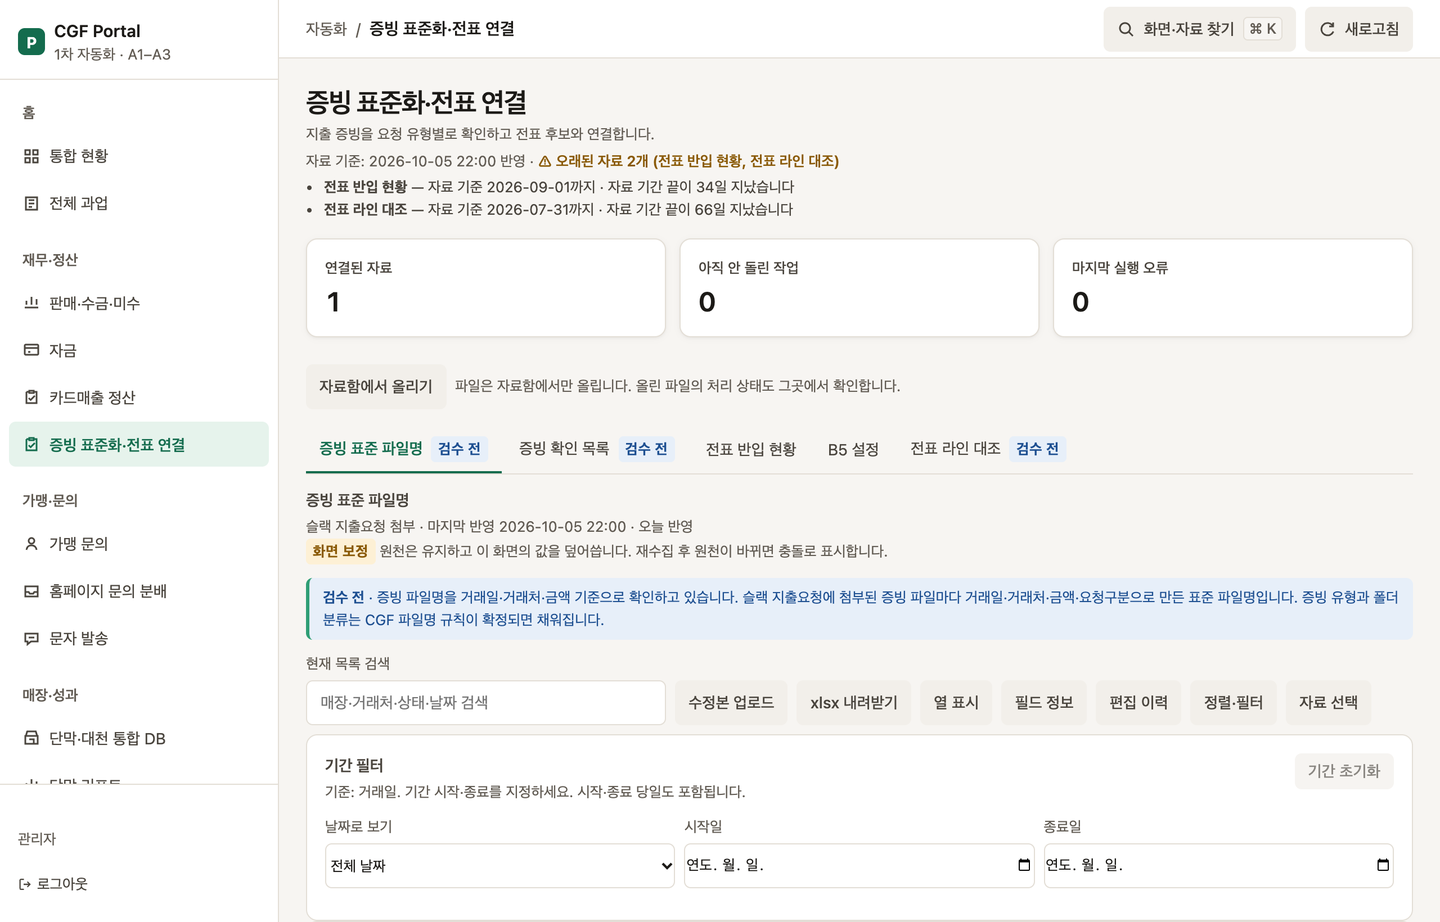
Task: Click the 관리자 user label
Action: (x=37, y=839)
